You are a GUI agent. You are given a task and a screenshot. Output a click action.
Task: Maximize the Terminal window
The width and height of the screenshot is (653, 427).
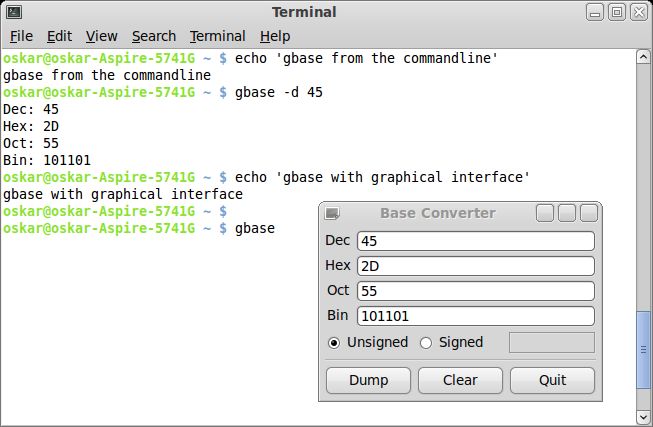click(x=617, y=12)
